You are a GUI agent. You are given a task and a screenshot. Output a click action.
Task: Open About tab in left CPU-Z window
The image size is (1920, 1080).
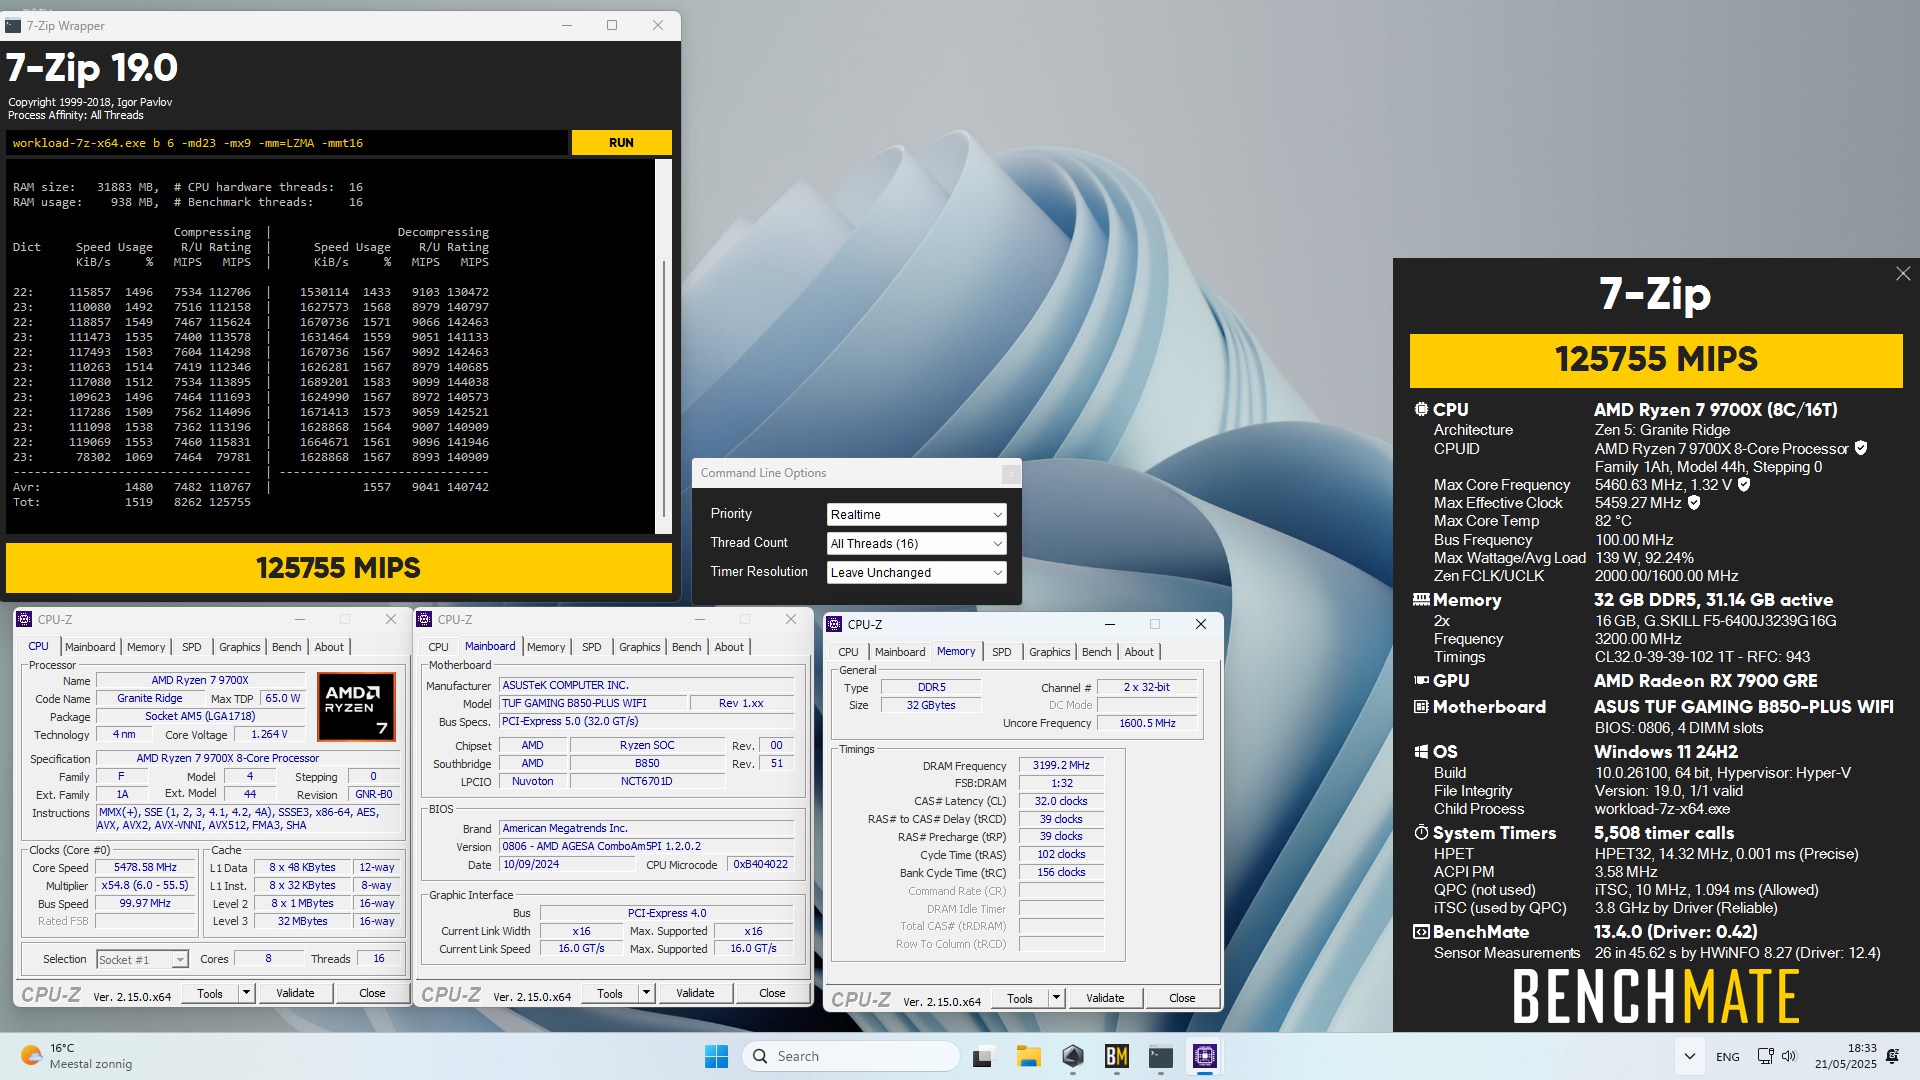click(329, 647)
